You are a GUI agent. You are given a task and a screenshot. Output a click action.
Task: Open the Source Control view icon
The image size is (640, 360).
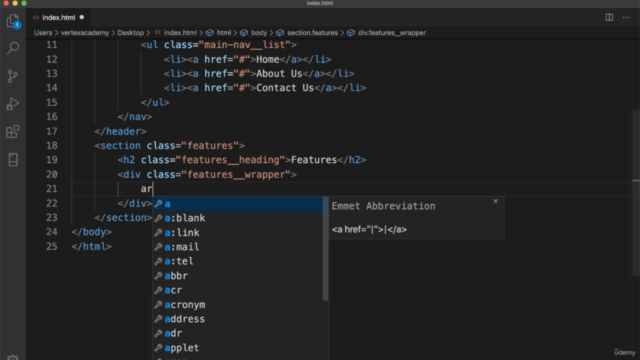(13, 76)
